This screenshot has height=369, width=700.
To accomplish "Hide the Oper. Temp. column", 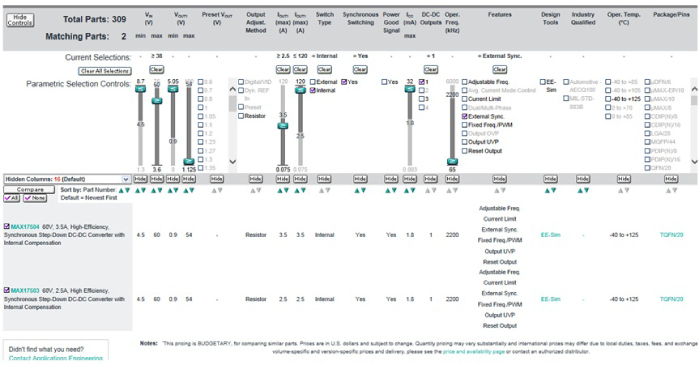I will [x=623, y=179].
